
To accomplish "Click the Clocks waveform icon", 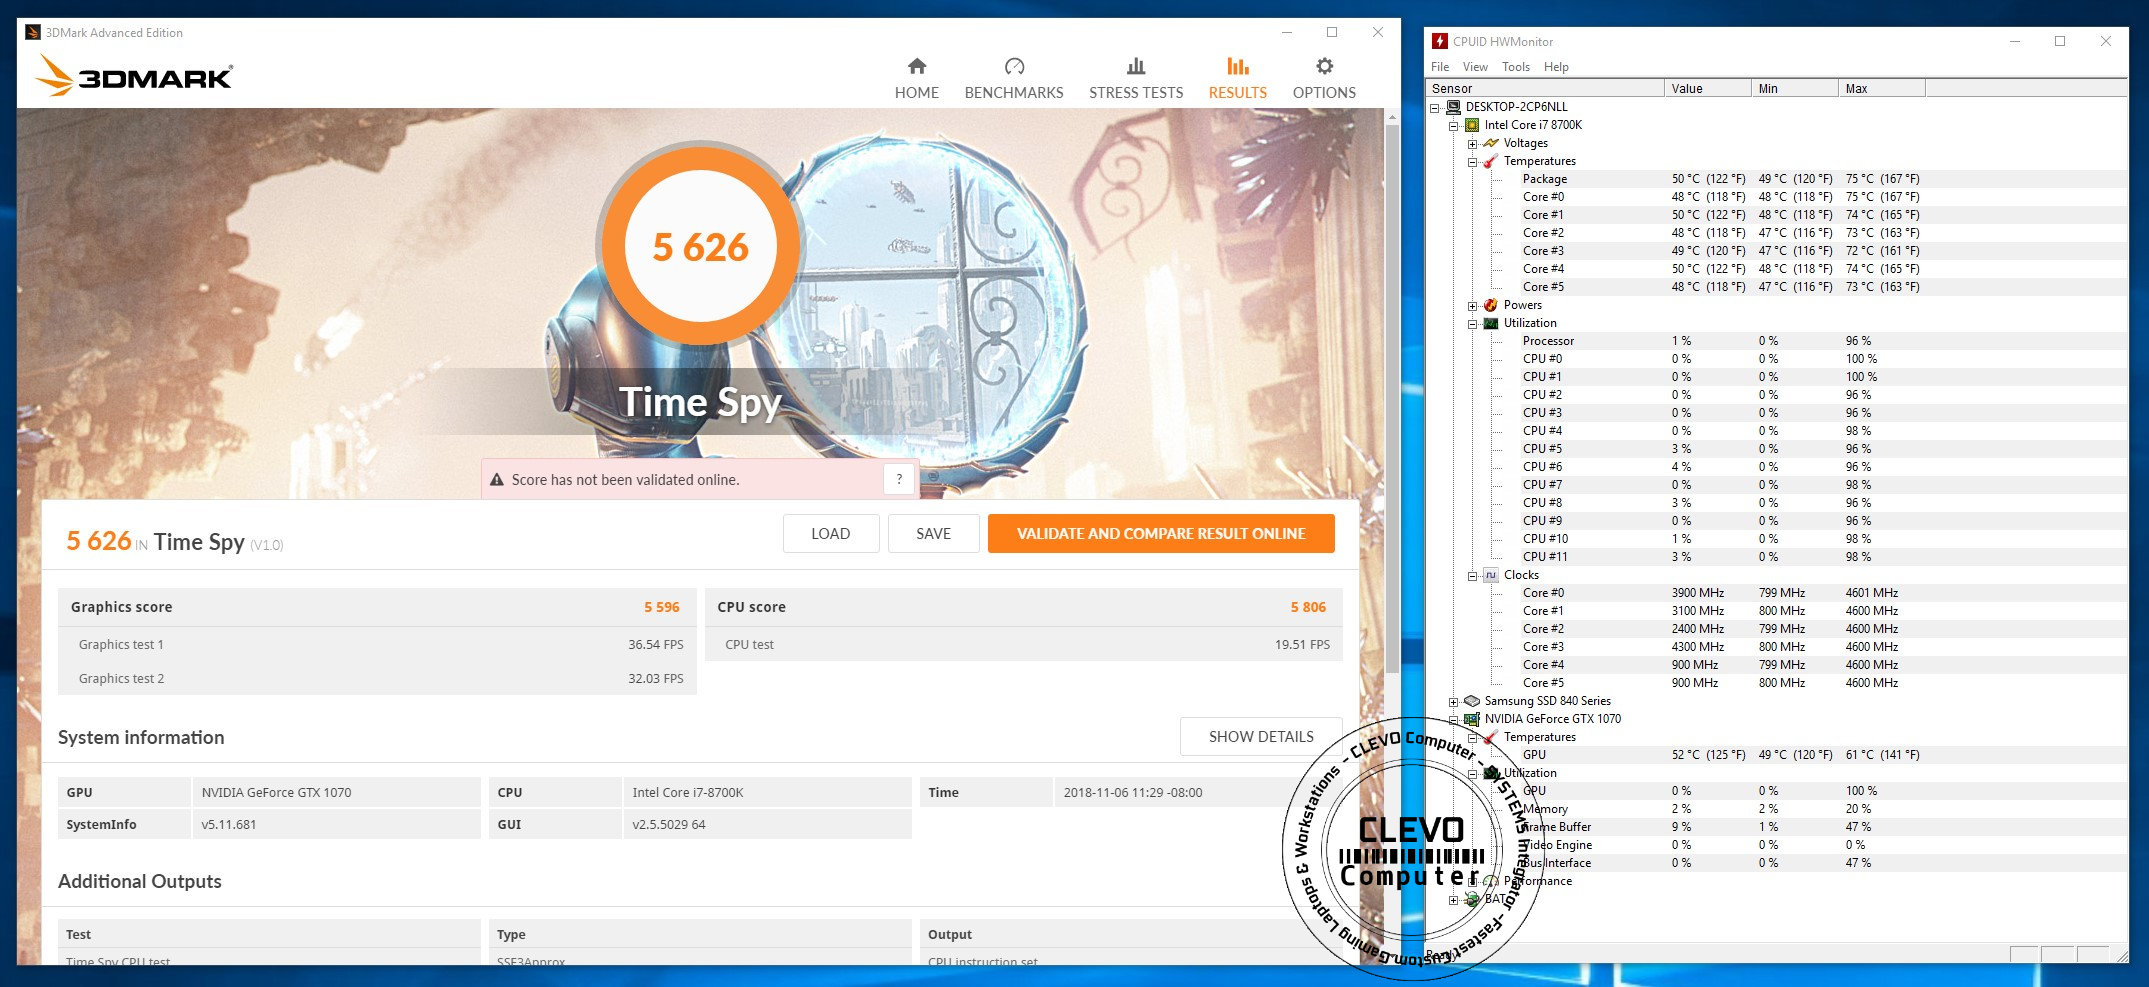I will 1490,575.
